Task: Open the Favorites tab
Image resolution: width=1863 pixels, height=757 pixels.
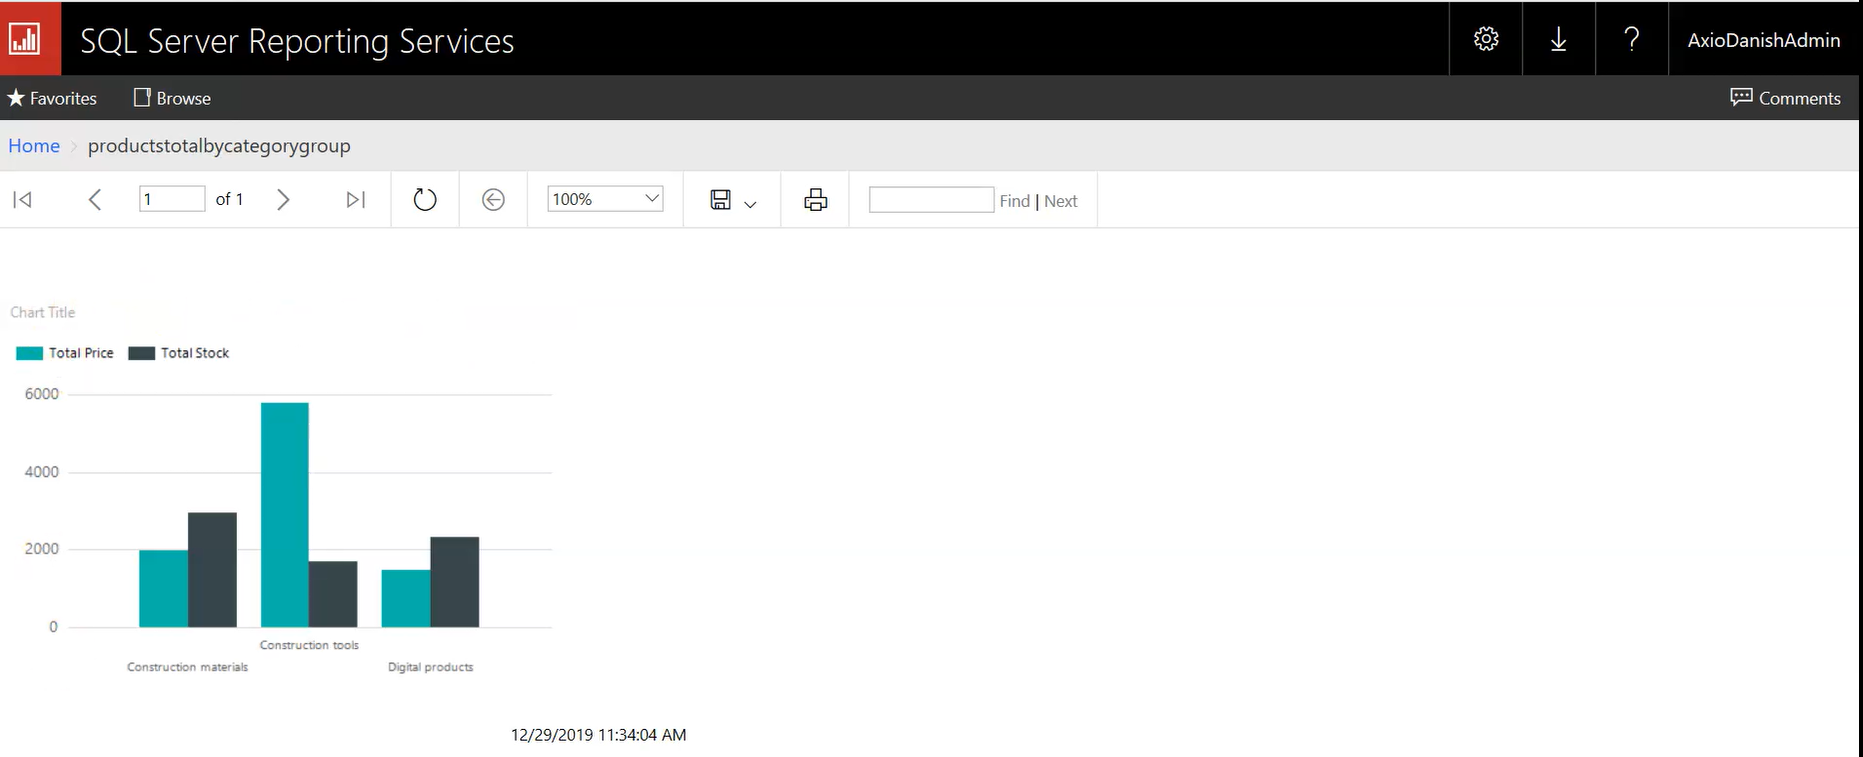Action: pos(52,98)
